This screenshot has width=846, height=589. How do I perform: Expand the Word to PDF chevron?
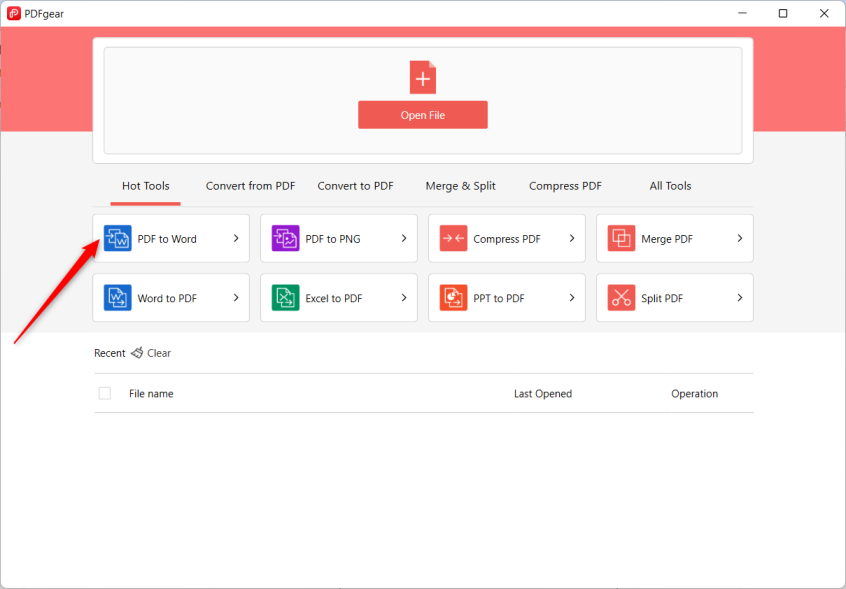pyautogui.click(x=236, y=298)
